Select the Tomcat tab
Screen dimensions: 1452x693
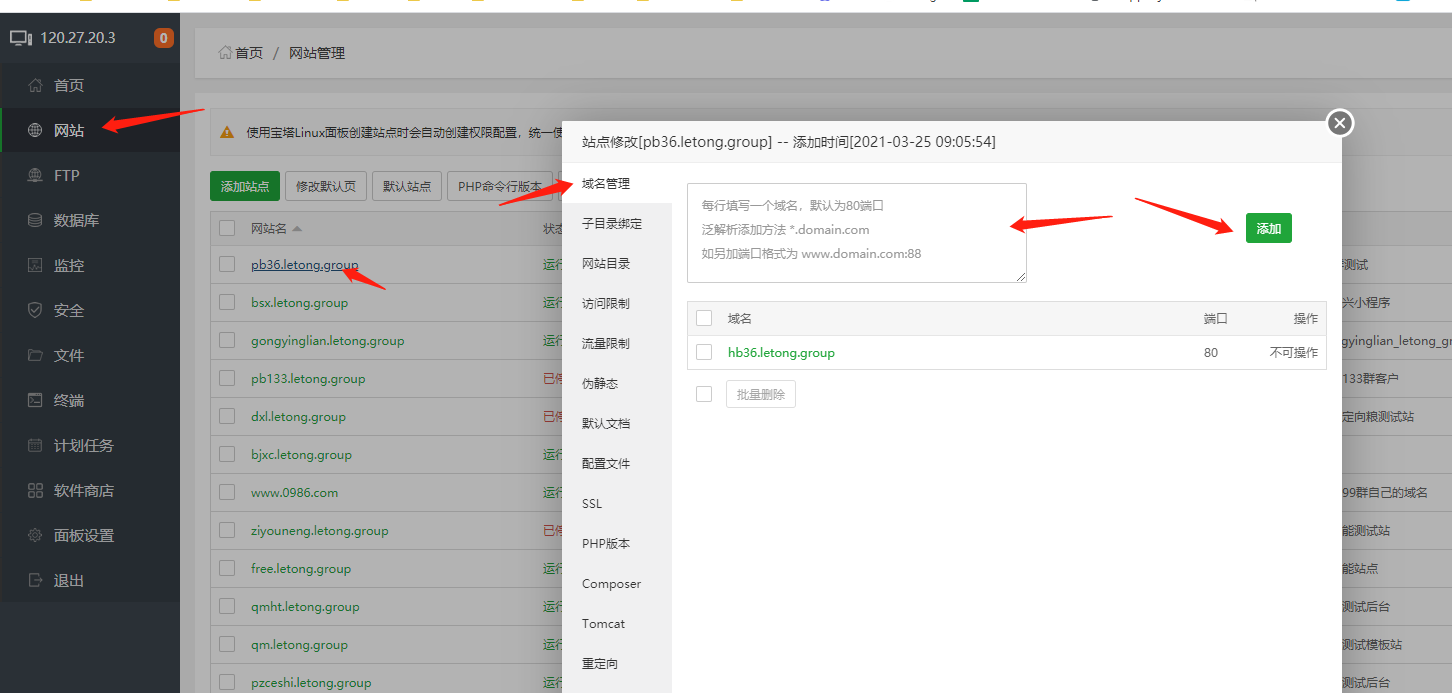[x=617, y=624]
